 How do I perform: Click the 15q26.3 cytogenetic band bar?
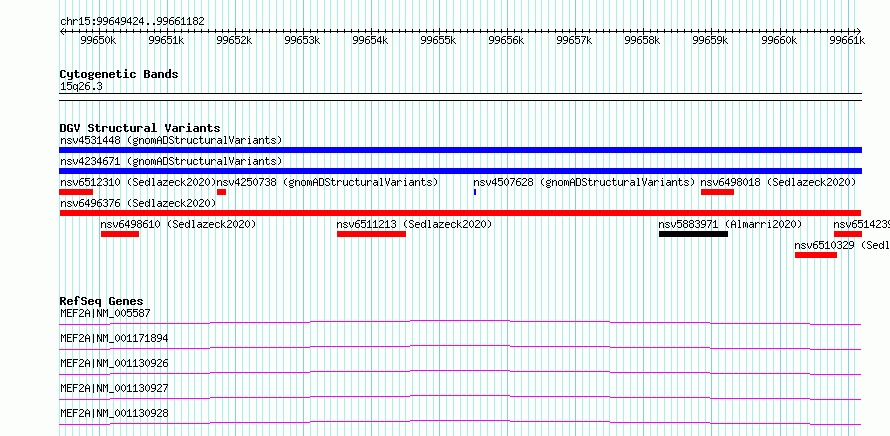click(460, 97)
